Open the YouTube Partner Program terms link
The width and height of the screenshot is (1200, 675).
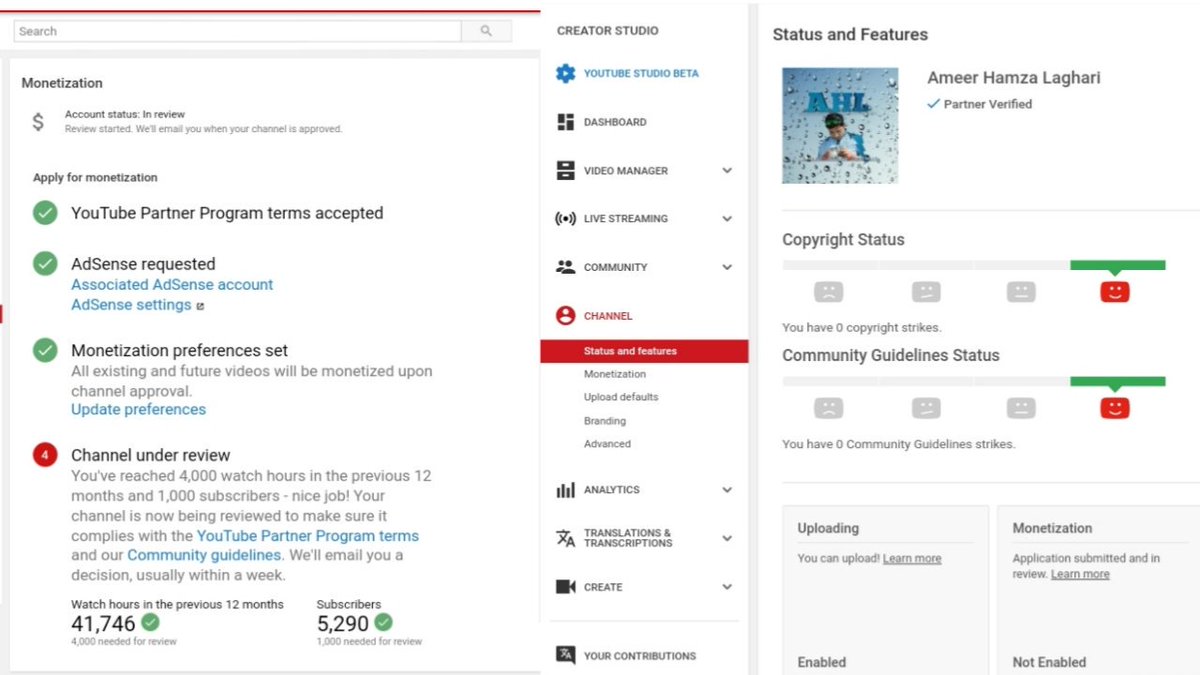308,536
